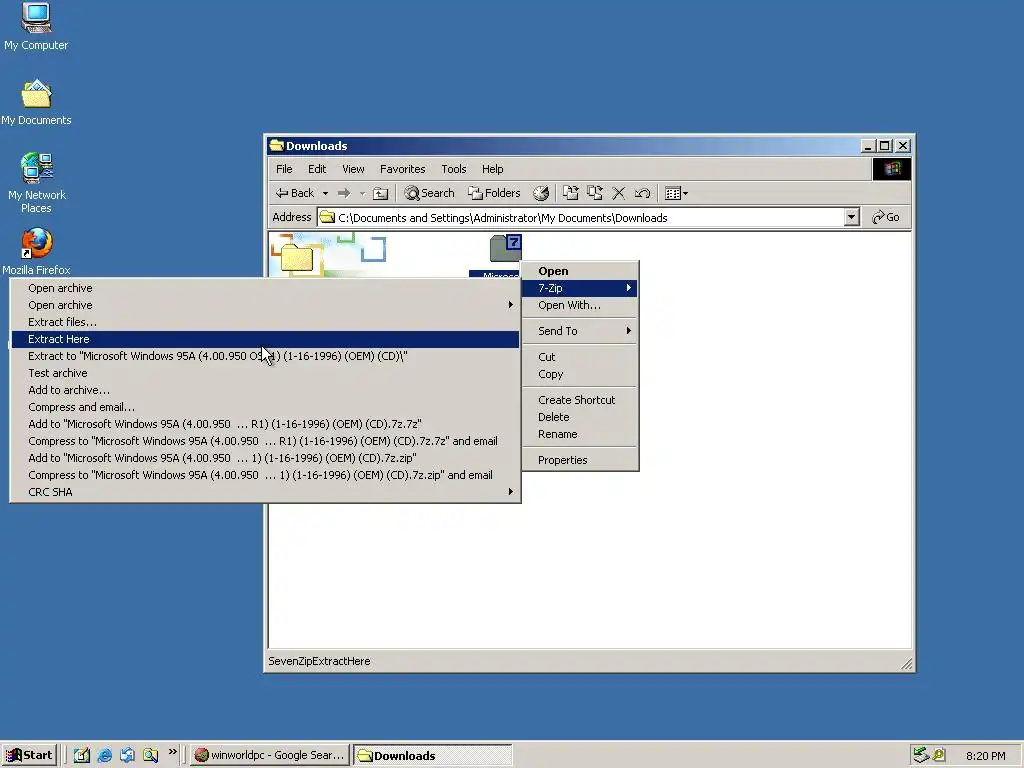This screenshot has width=1024, height=768.
Task: Select the 7z archive file icon
Action: pyautogui.click(x=505, y=248)
